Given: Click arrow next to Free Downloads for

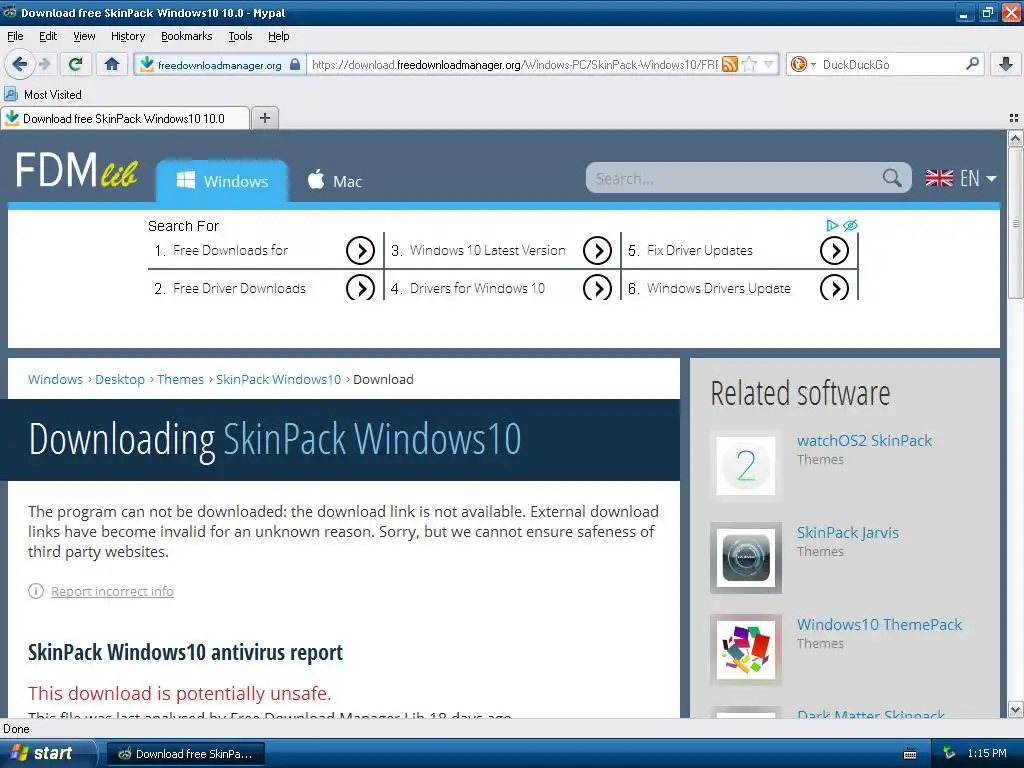Looking at the screenshot, I should tap(360, 250).
